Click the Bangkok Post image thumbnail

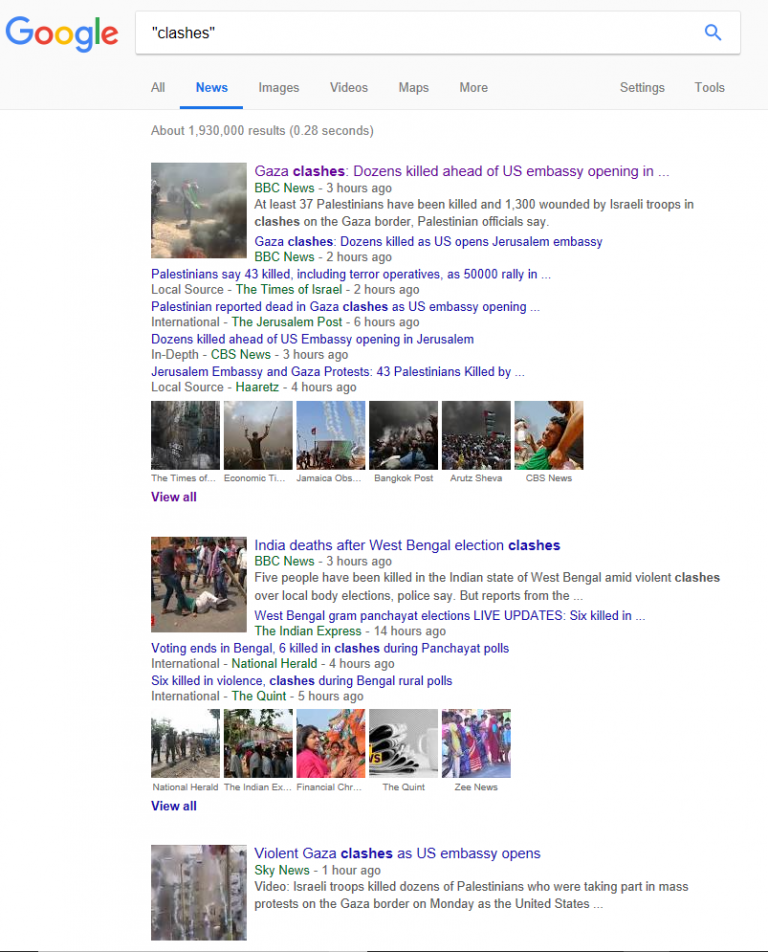point(403,435)
